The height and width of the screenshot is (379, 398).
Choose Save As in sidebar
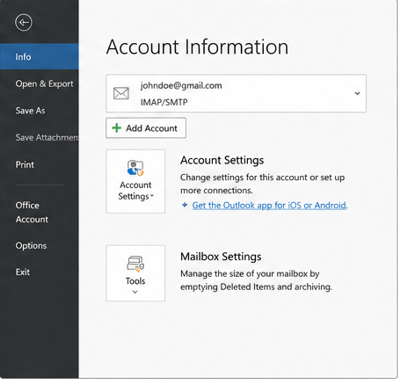30,111
